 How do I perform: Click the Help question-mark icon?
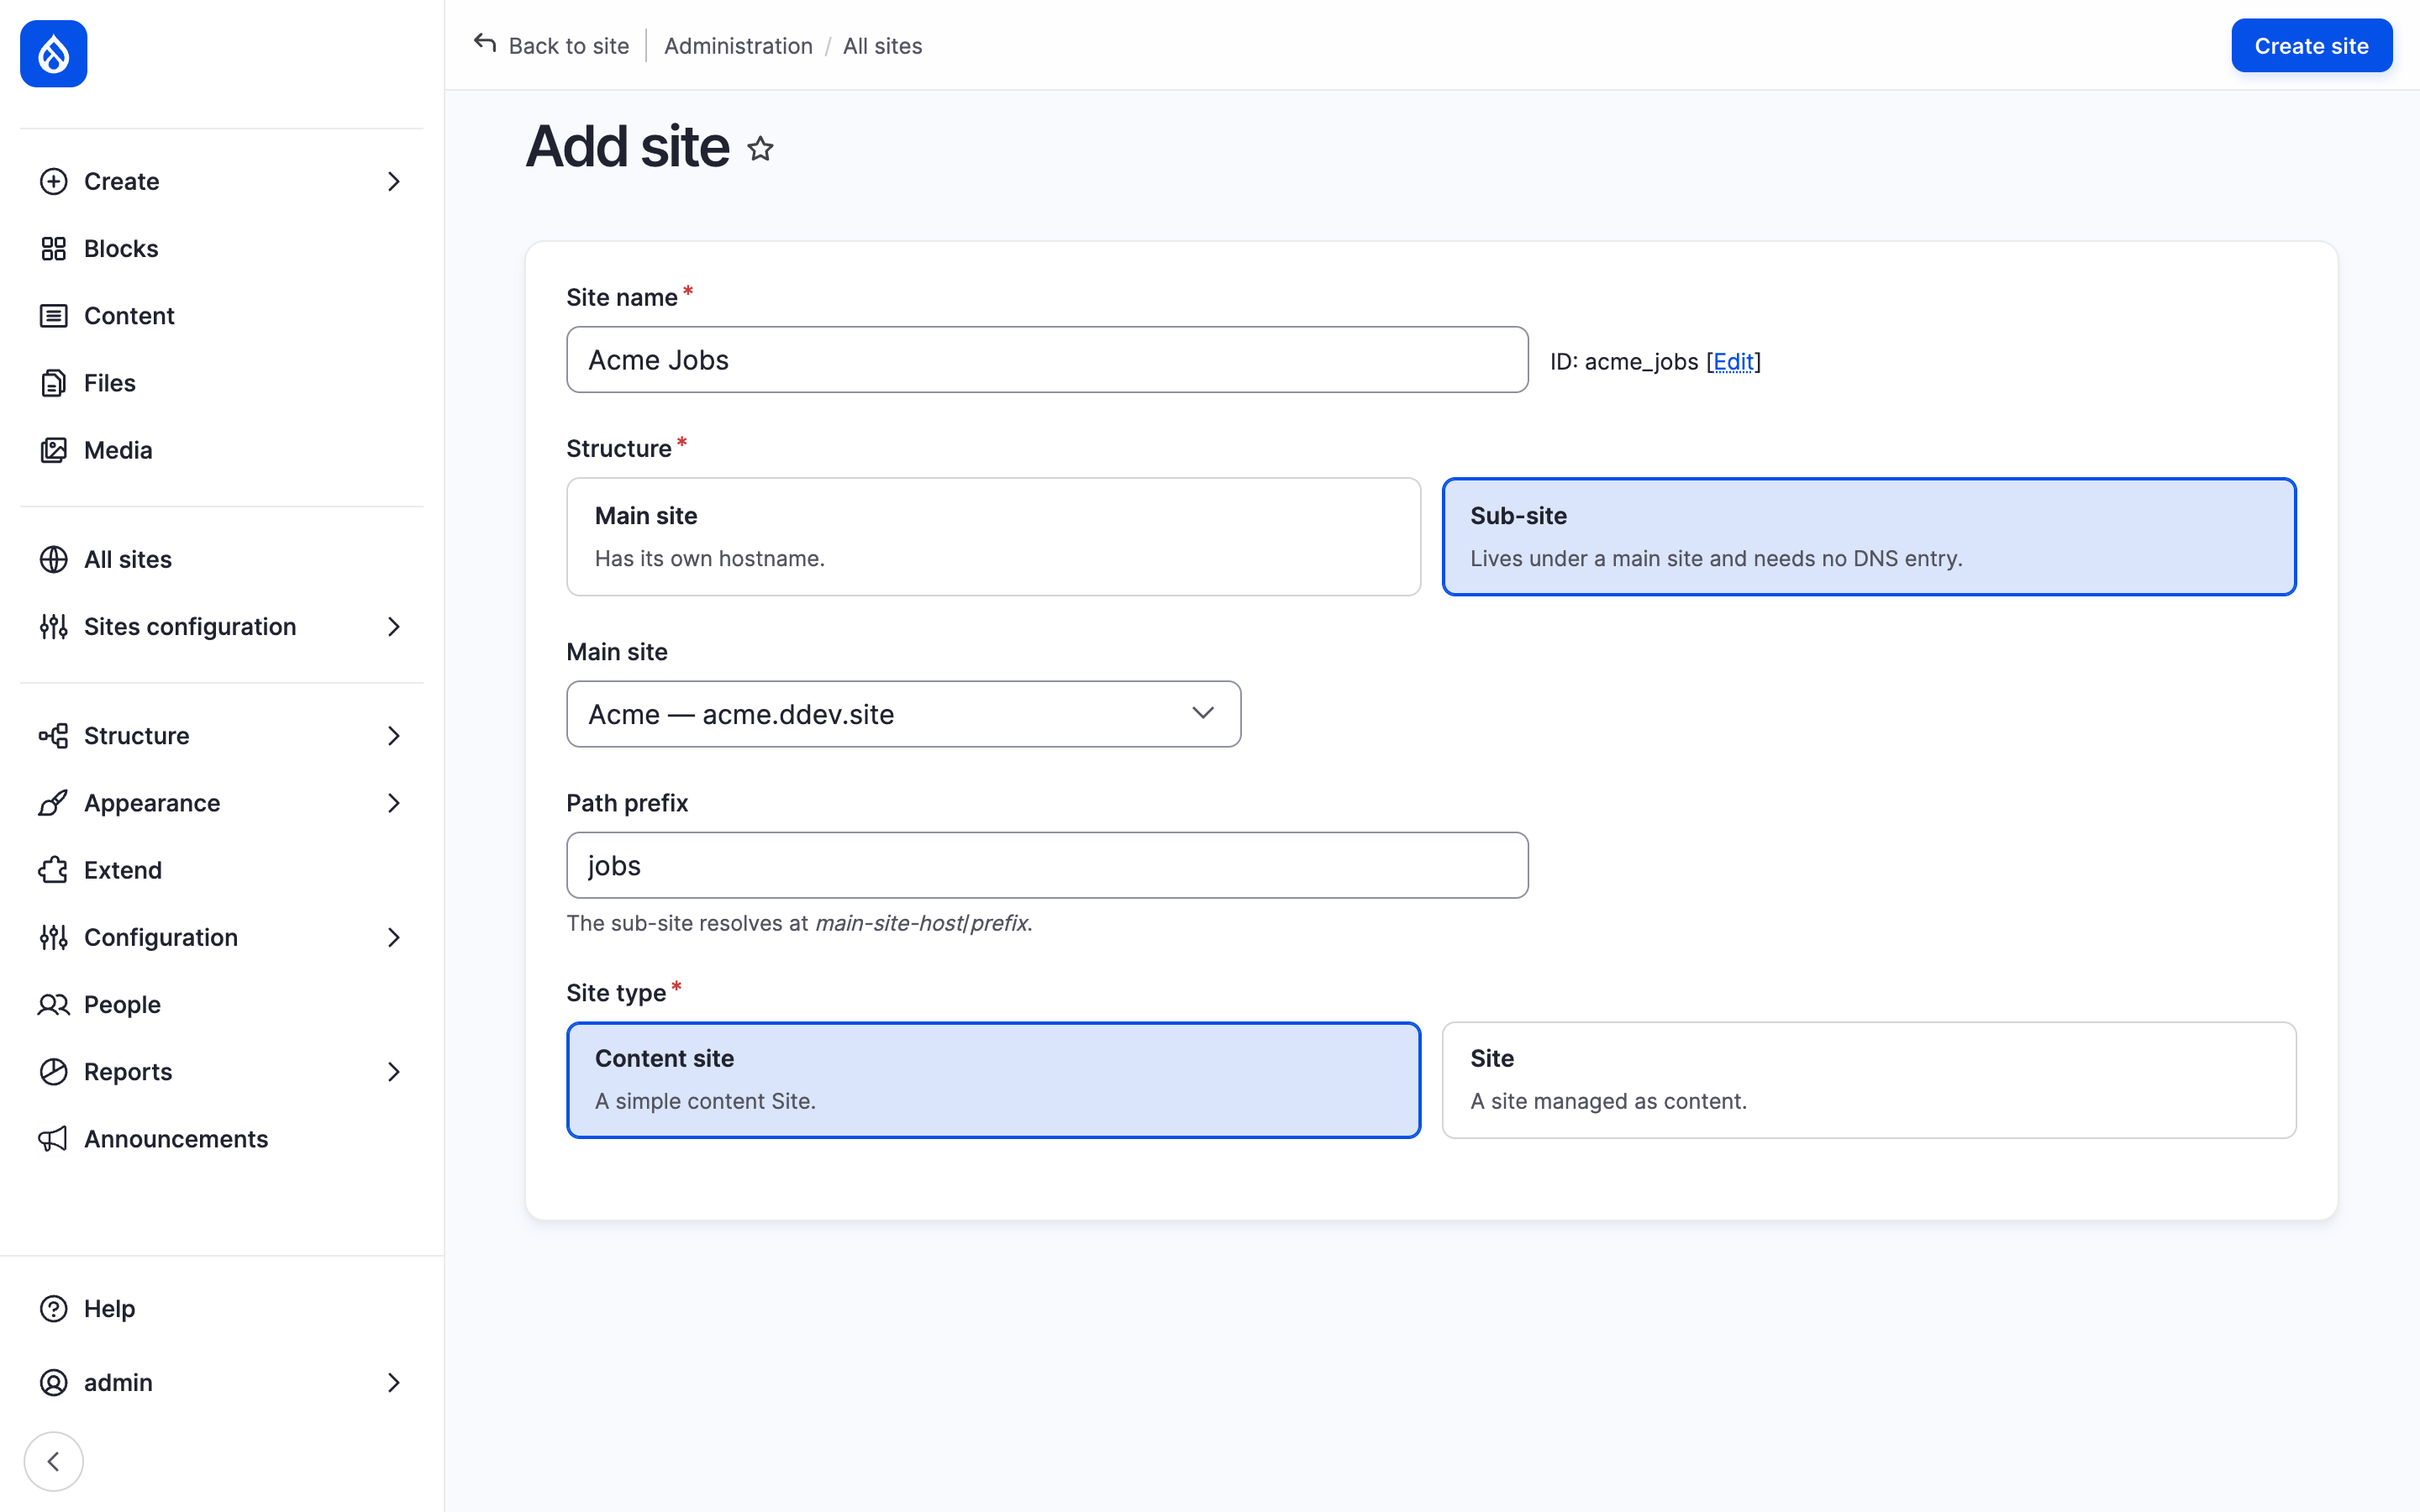(x=54, y=1309)
